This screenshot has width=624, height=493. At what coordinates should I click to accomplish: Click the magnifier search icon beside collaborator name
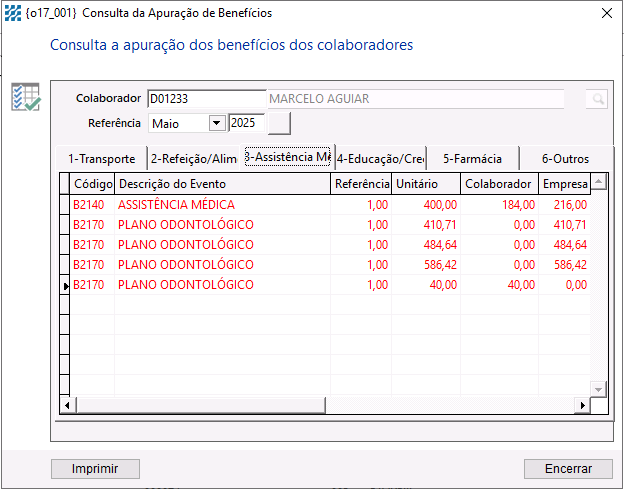point(597,99)
